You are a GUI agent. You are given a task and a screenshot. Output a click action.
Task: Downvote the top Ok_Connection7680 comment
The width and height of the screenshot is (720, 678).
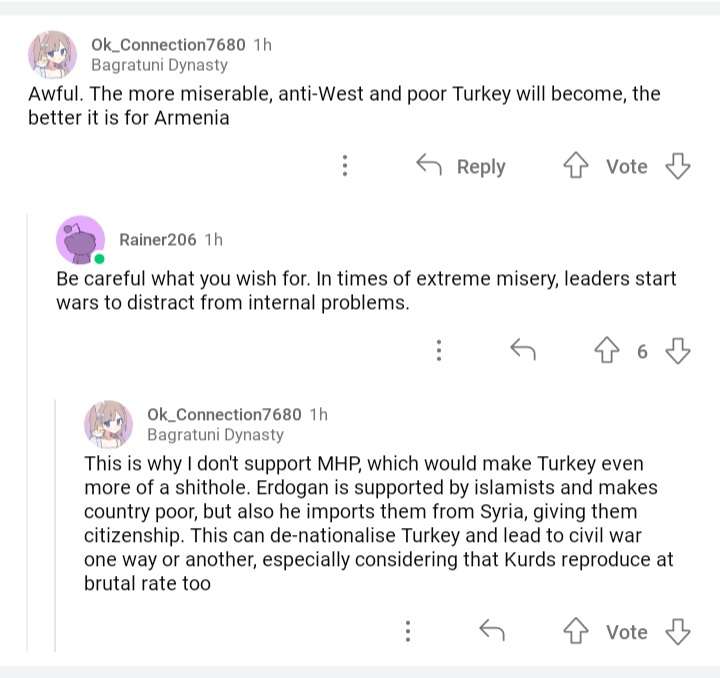(x=678, y=166)
